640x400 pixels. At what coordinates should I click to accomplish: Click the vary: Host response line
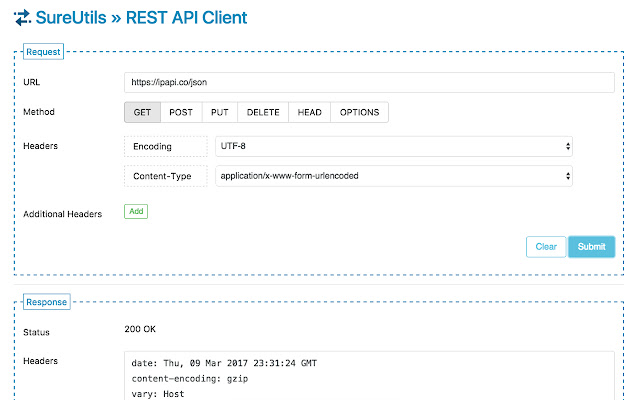click(x=158, y=394)
